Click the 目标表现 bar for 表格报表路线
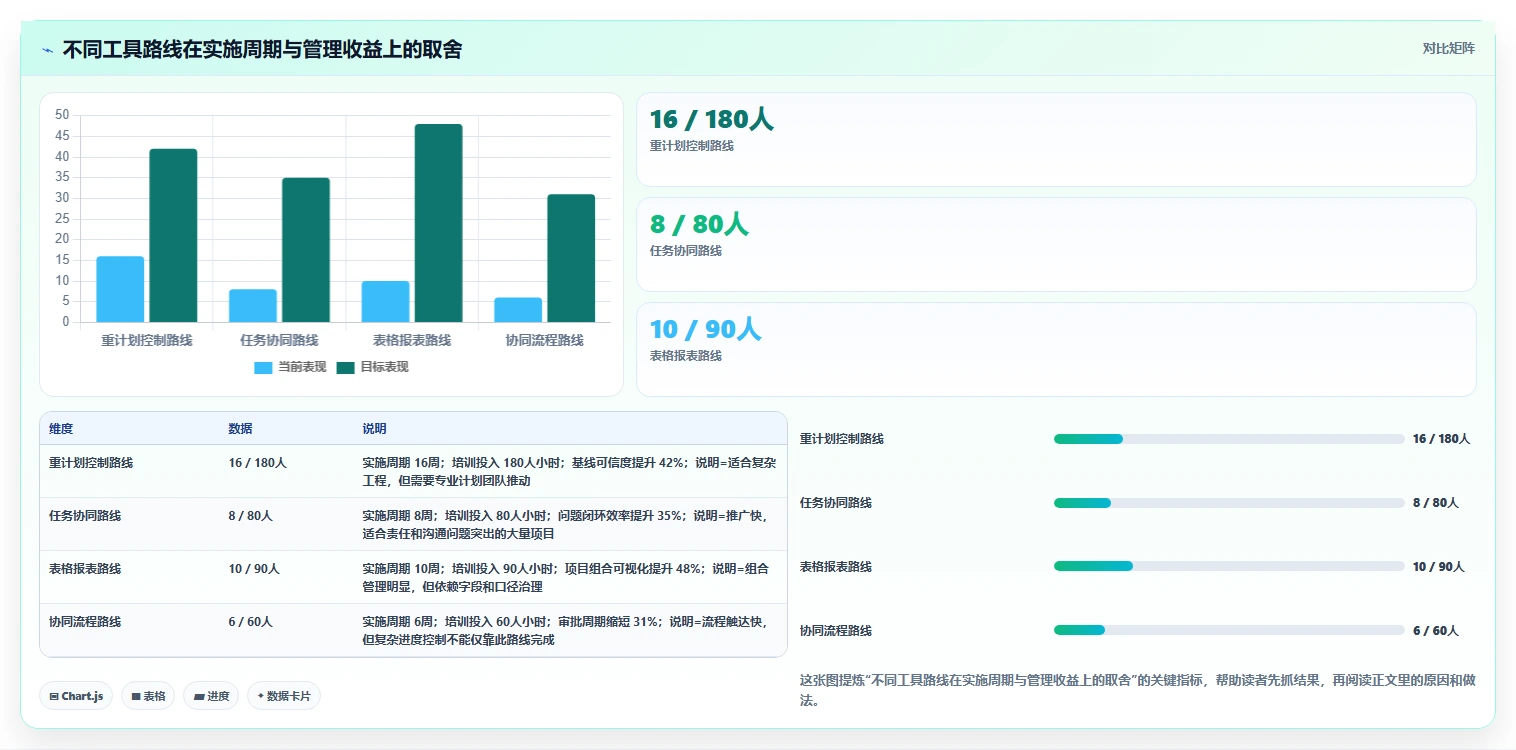The width and height of the screenshot is (1516, 750). point(438,223)
